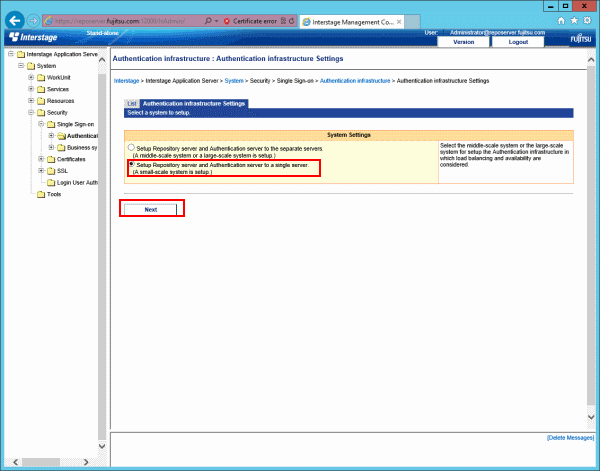600x471 pixels.
Task: Click the Business system folder icon
Action: (x=61, y=148)
